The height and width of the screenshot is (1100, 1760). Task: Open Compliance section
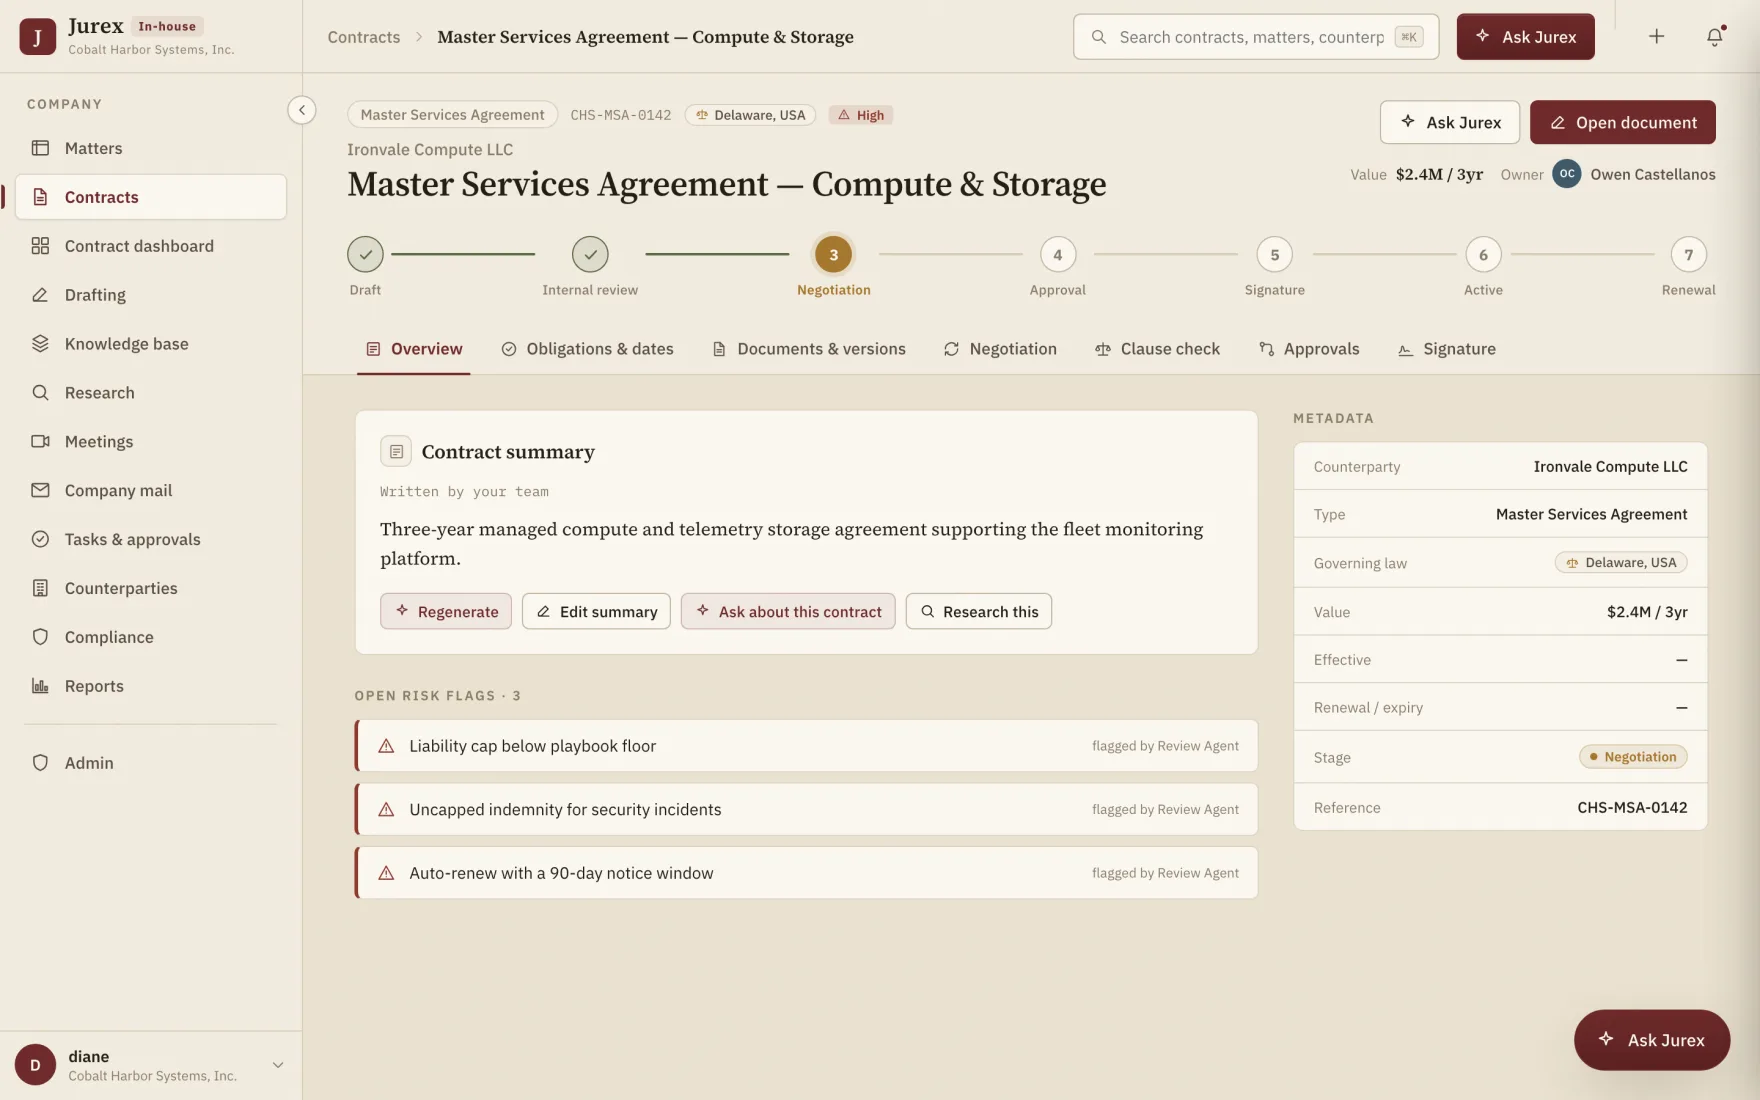[x=151, y=638]
